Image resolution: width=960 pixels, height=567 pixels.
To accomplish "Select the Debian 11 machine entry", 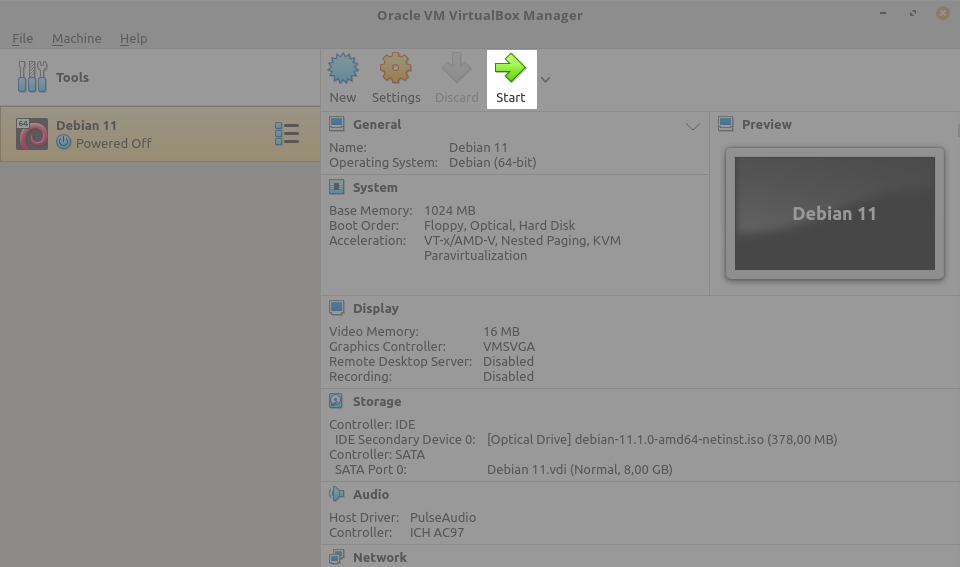I will click(x=160, y=134).
